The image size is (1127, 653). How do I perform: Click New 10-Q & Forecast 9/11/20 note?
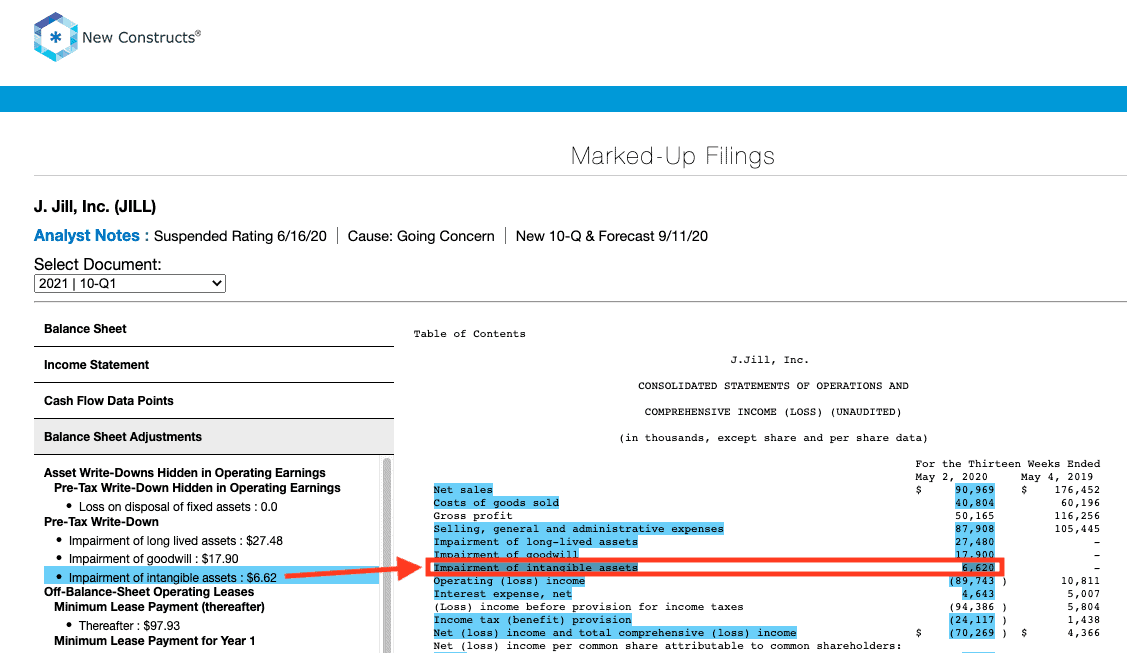pyautogui.click(x=612, y=236)
